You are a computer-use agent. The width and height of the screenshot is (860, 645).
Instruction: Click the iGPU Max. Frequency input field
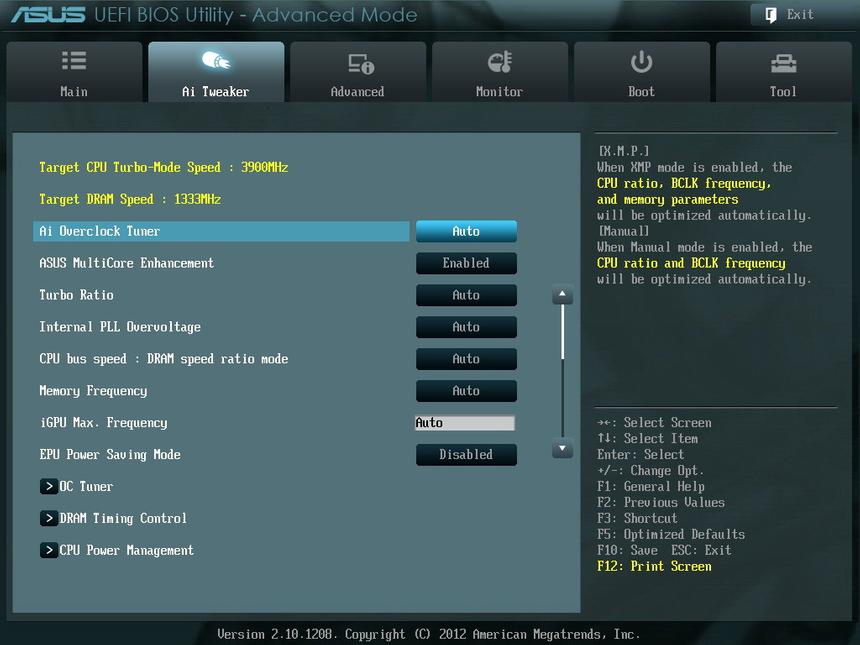pos(465,423)
